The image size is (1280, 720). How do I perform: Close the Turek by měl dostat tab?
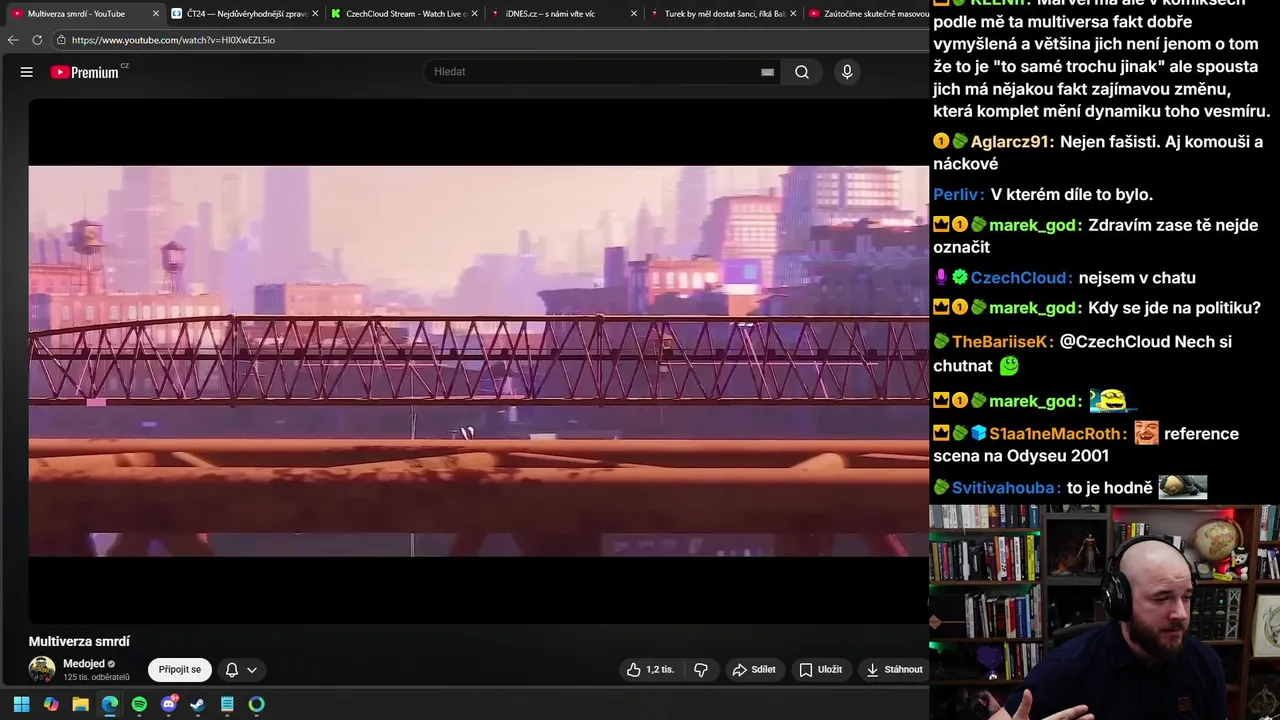[x=793, y=14]
